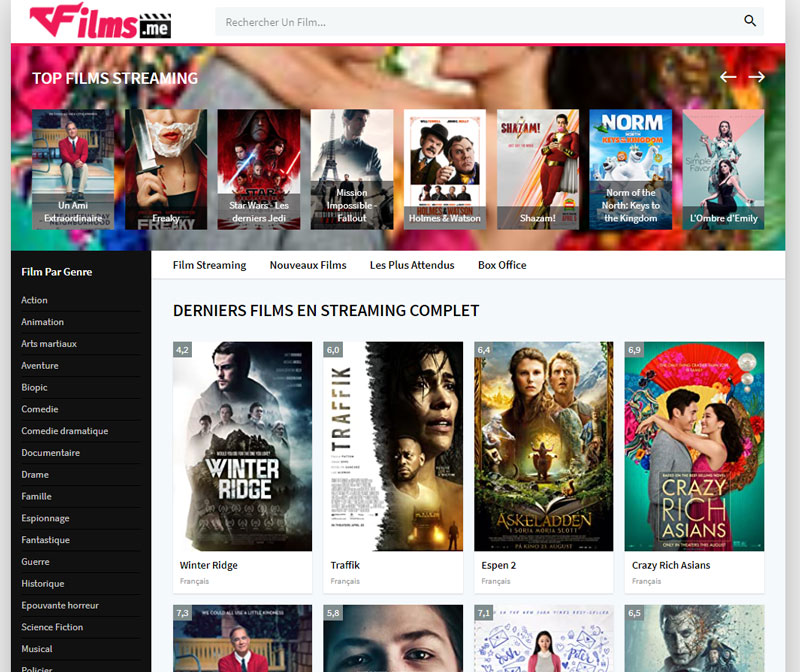Click DERNIERS FILMS EN STREAMING COMPLET heading

(326, 311)
